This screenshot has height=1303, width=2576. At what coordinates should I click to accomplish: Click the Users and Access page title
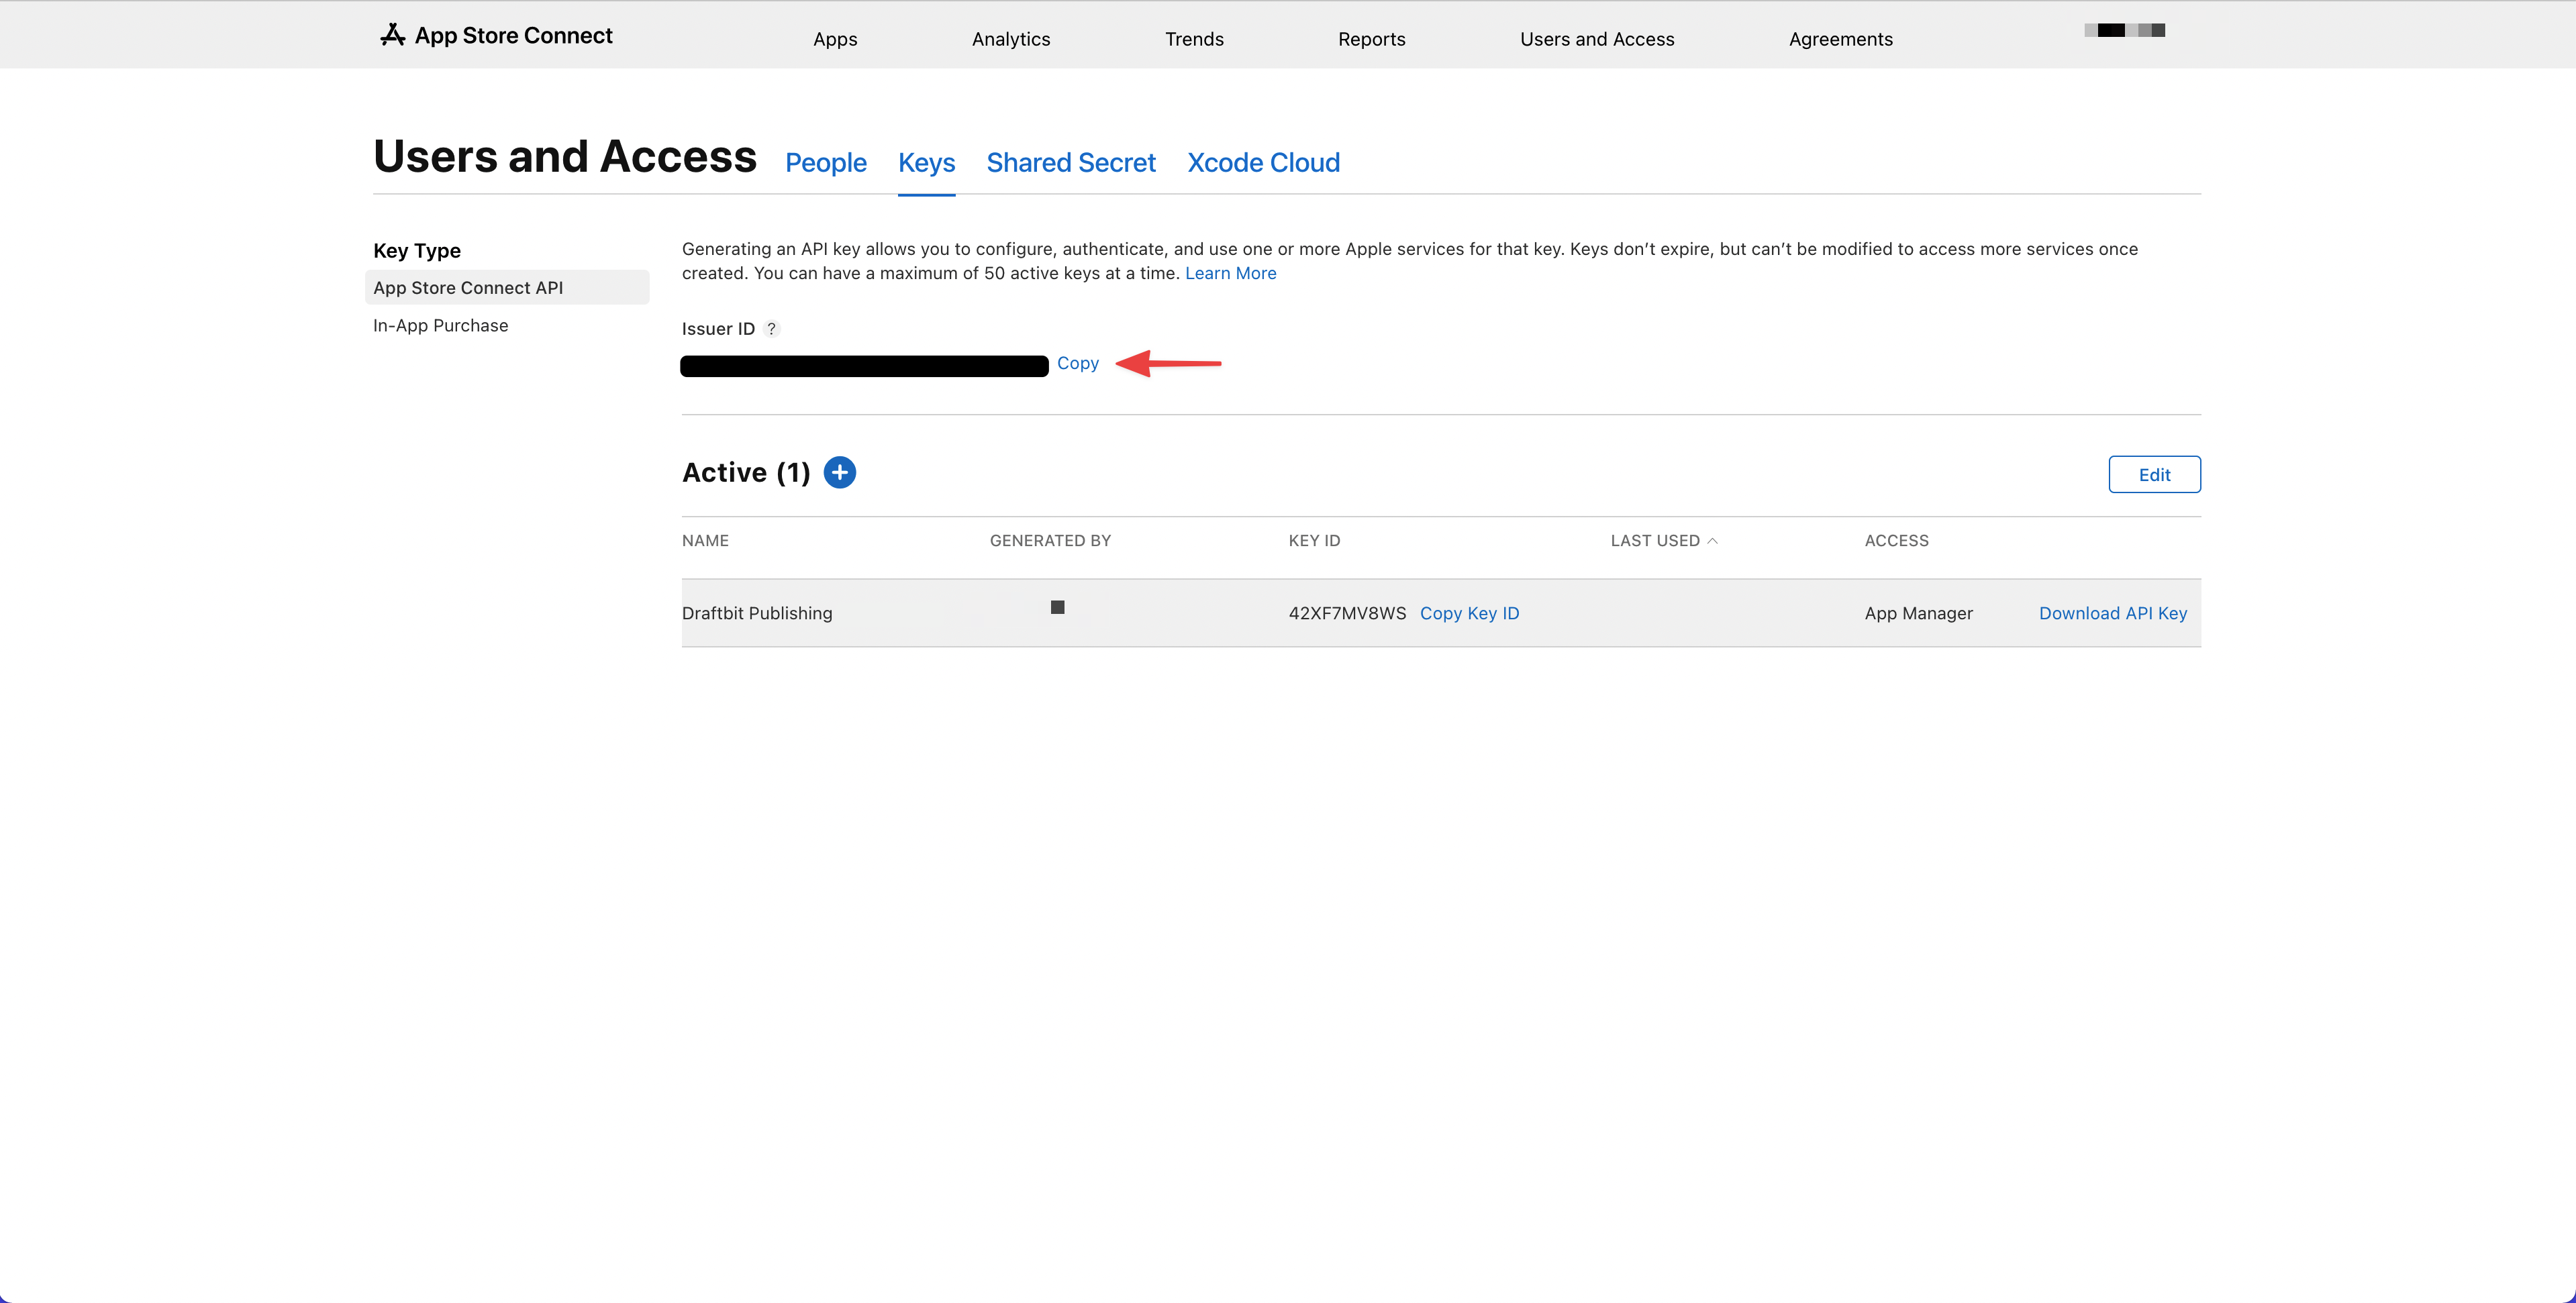click(x=564, y=156)
